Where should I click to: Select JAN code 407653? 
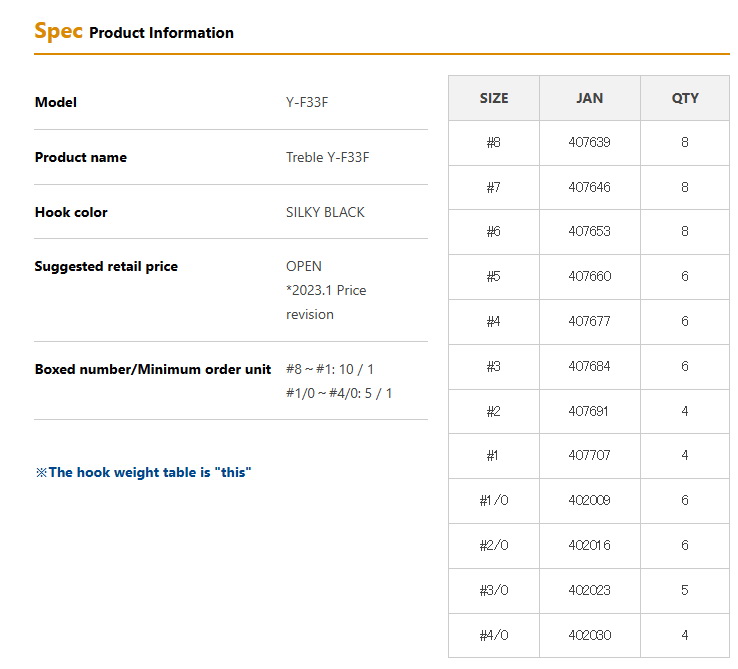coord(589,231)
